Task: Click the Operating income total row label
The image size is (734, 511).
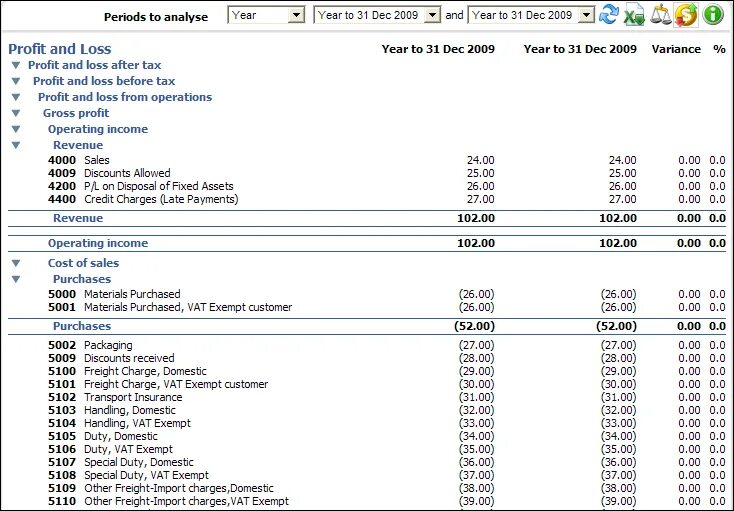Action: pyautogui.click(x=98, y=243)
